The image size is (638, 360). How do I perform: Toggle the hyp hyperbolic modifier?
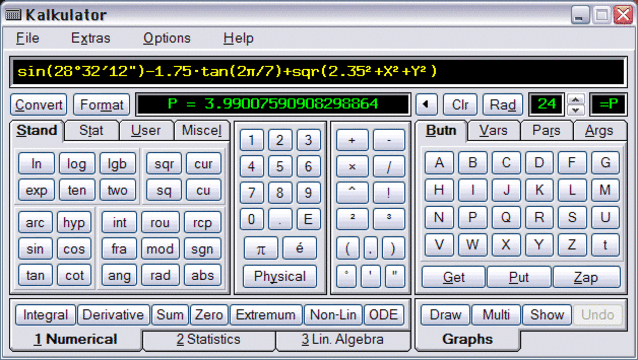pos(74,223)
